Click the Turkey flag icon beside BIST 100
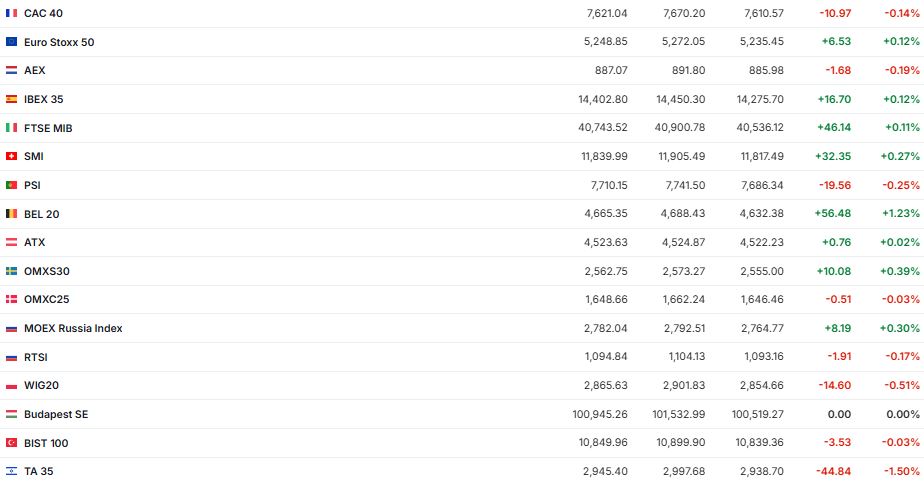924x484 pixels. (11, 443)
